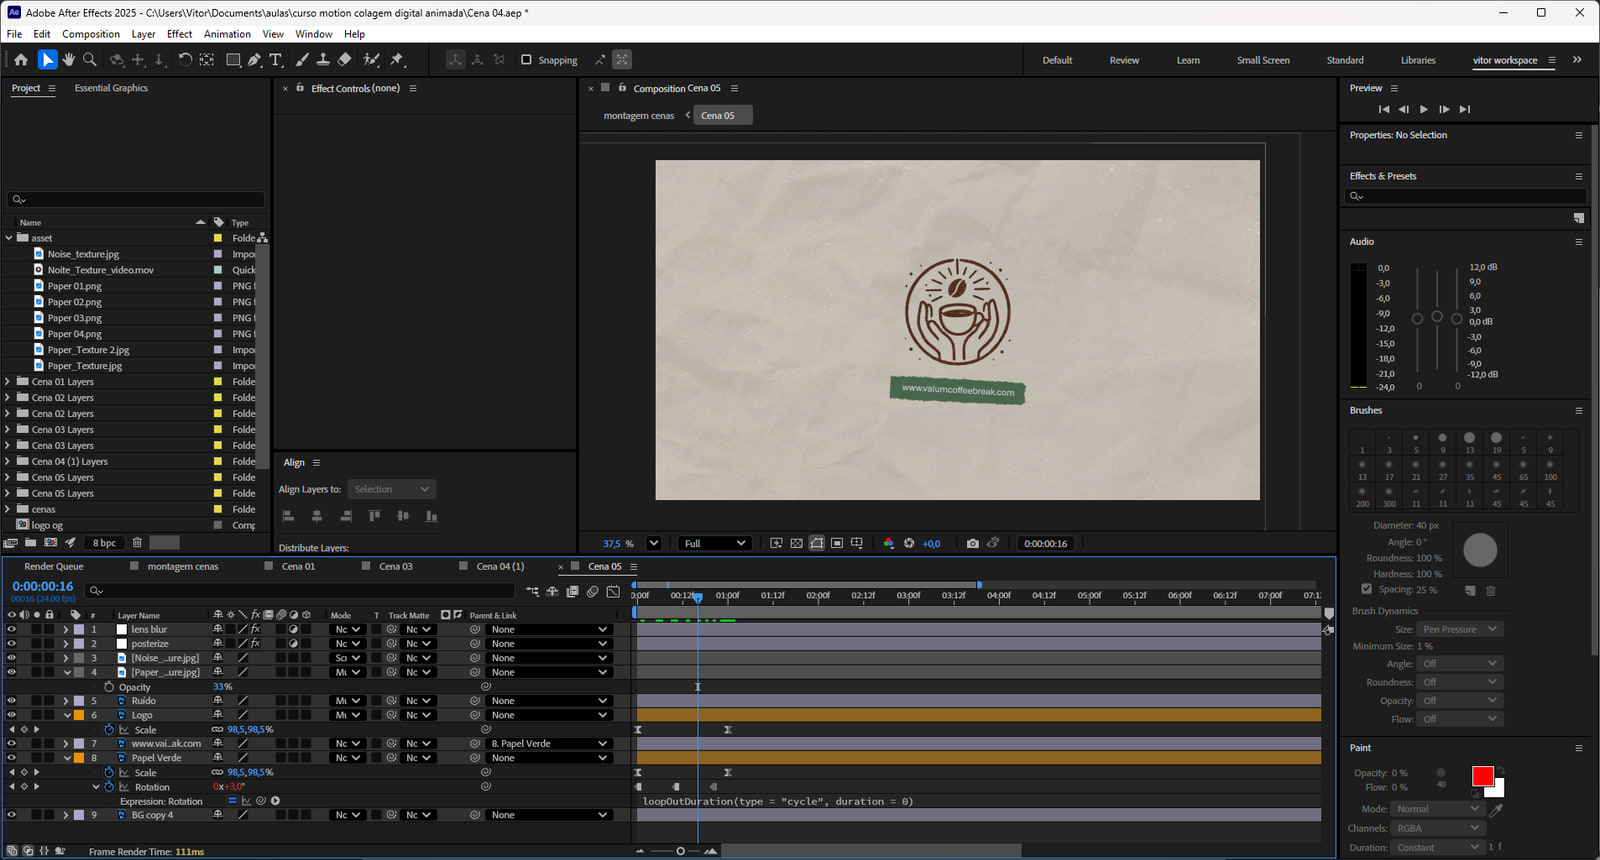Viewport: 1600px width, 860px height.
Task: Click the Region of Interest icon
Action: (x=837, y=543)
